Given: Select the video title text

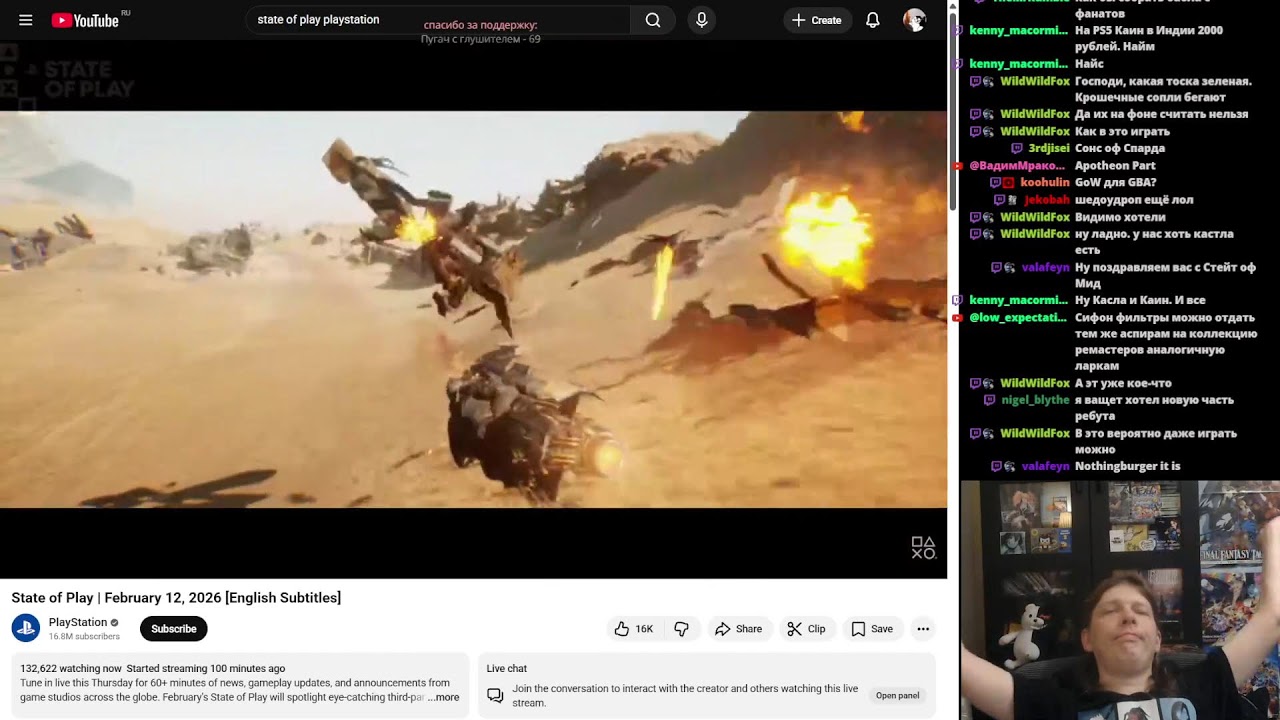Looking at the screenshot, I should pyautogui.click(x=176, y=598).
